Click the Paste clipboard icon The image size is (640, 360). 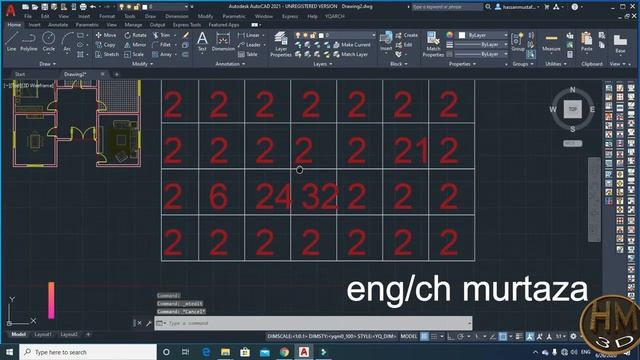click(587, 42)
